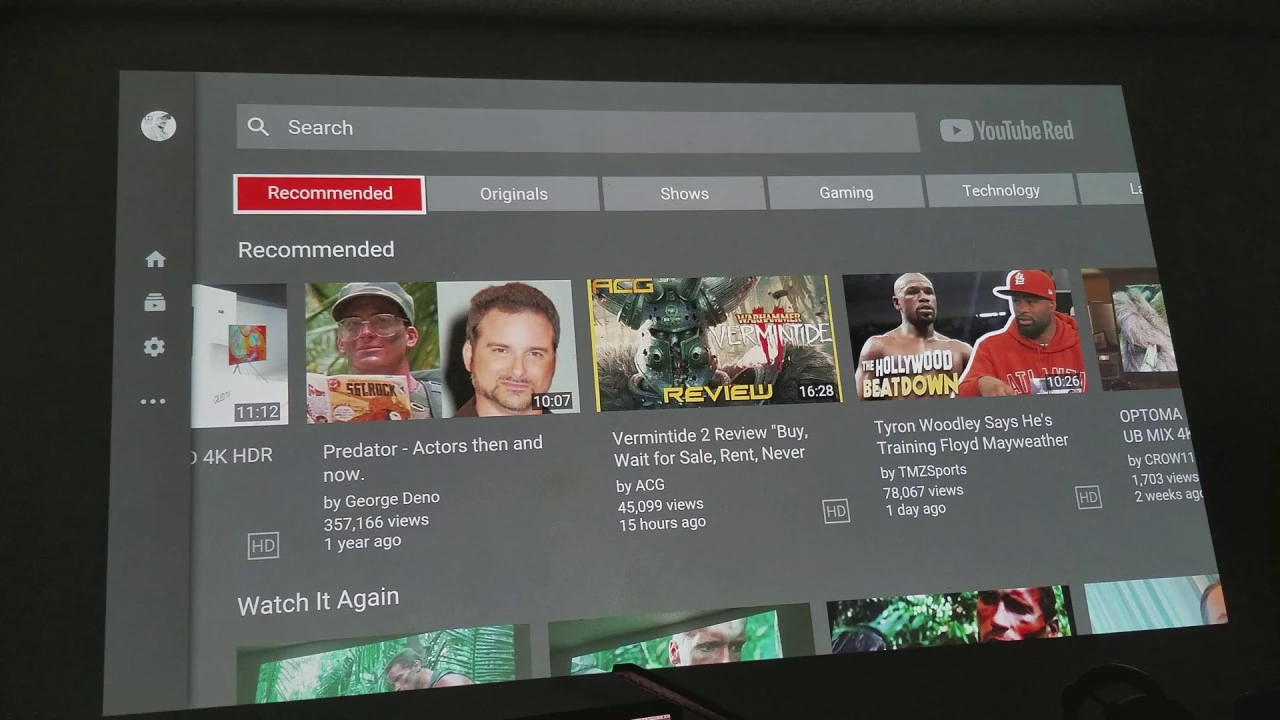
Task: Click the 'Watch It Again' heading
Action: click(318, 601)
